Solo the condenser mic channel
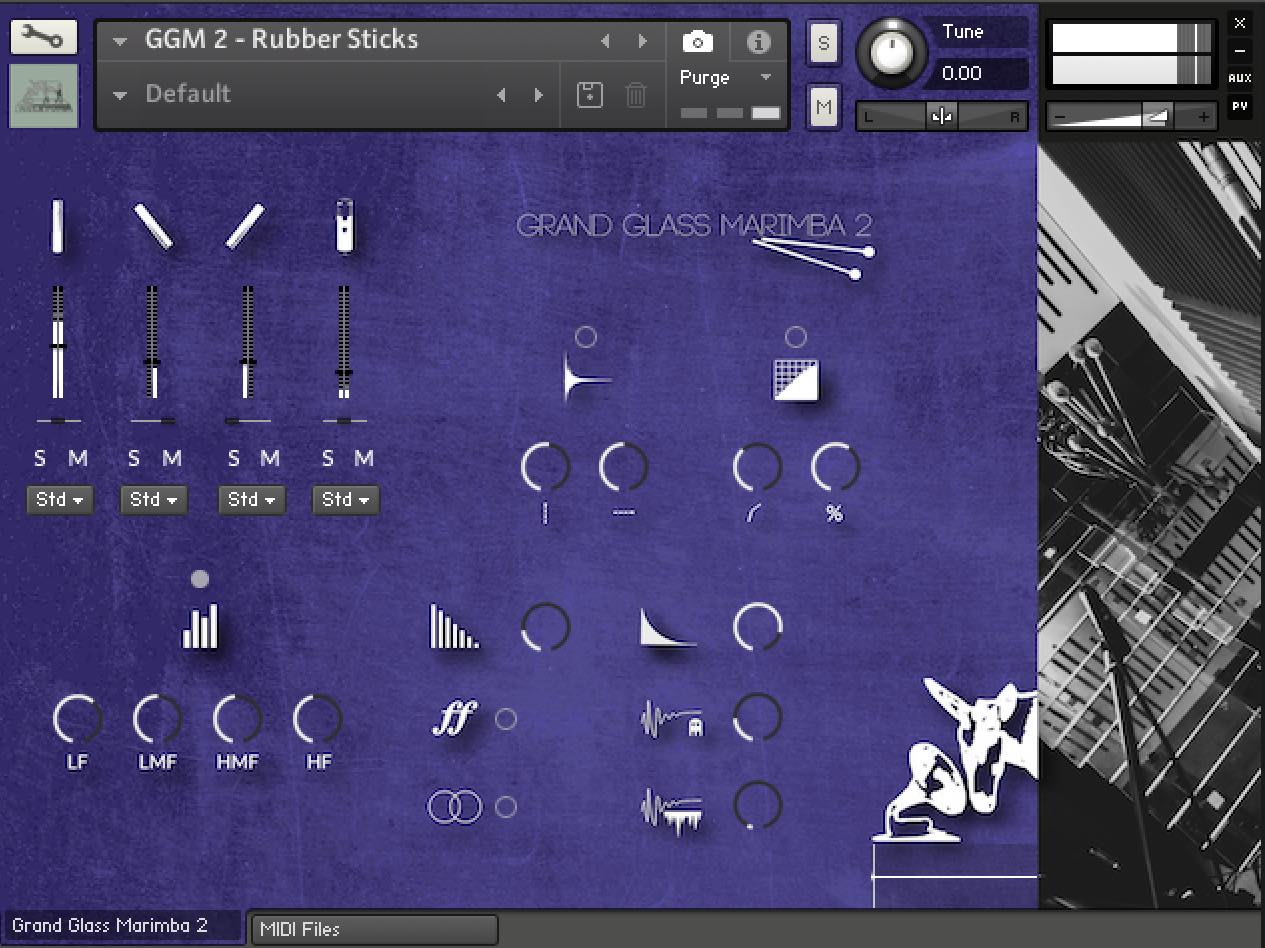The width and height of the screenshot is (1265, 948). pyautogui.click(x=327, y=459)
